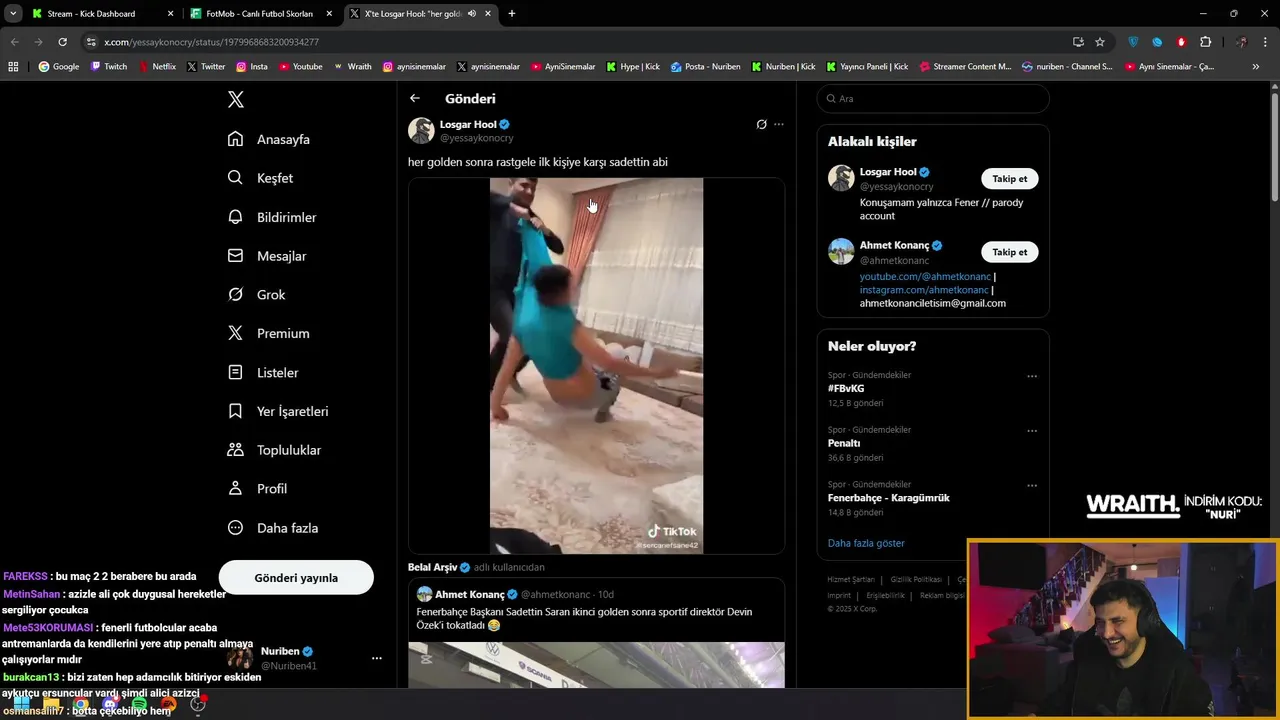1280x720 pixels.
Task: Click Gönderi yayınla button
Action: tap(296, 577)
